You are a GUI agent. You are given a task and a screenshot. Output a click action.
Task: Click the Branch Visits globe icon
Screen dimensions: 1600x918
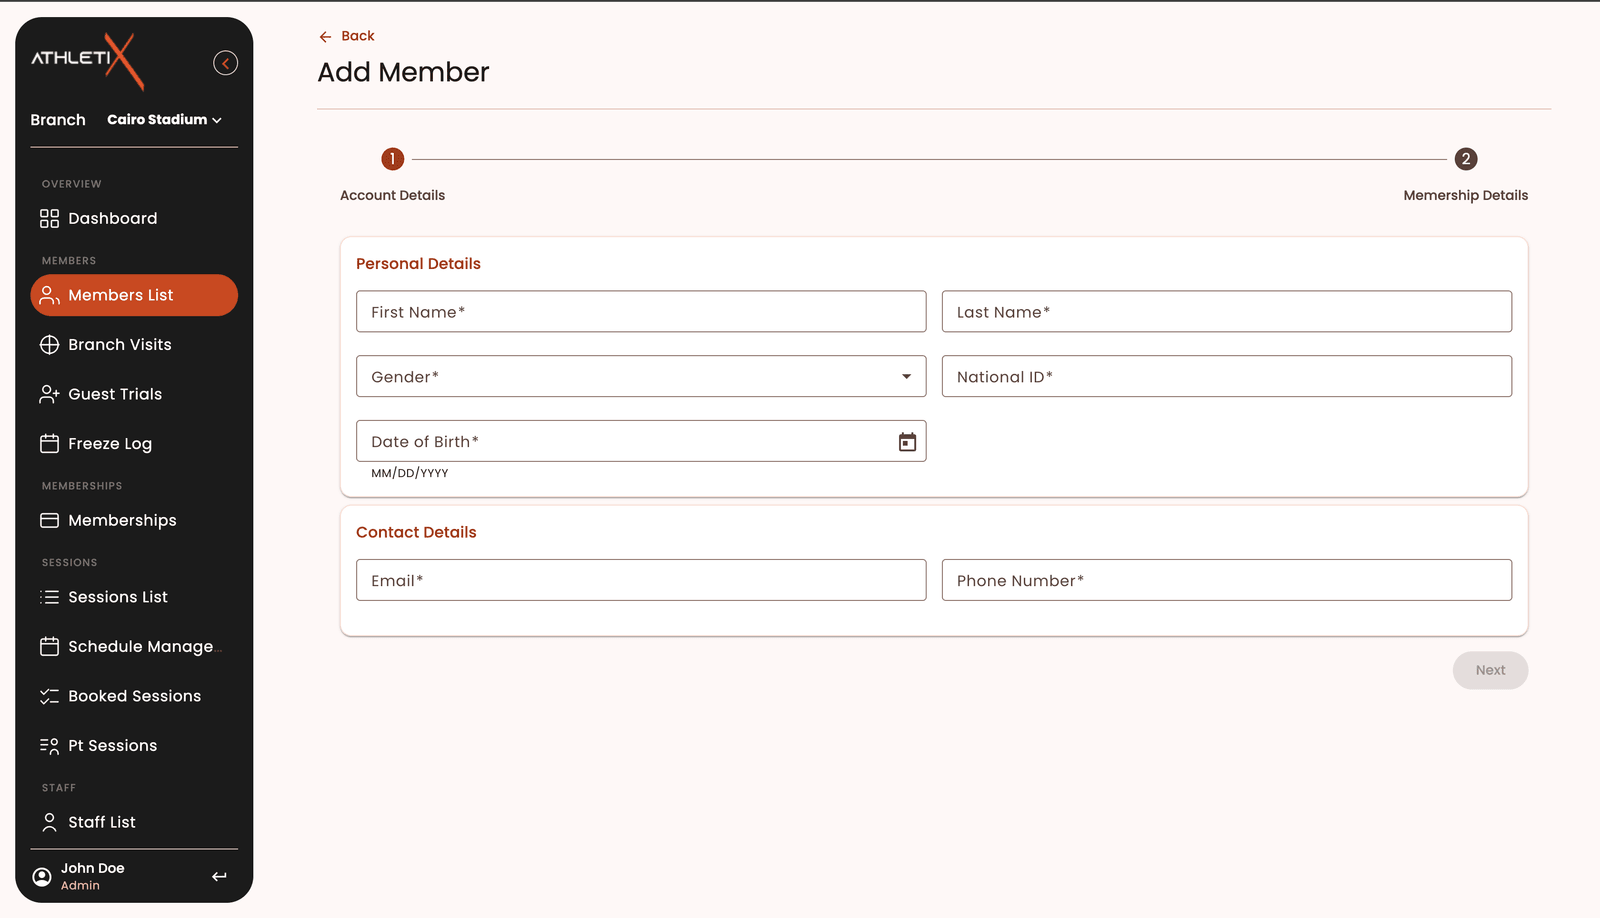(x=49, y=344)
